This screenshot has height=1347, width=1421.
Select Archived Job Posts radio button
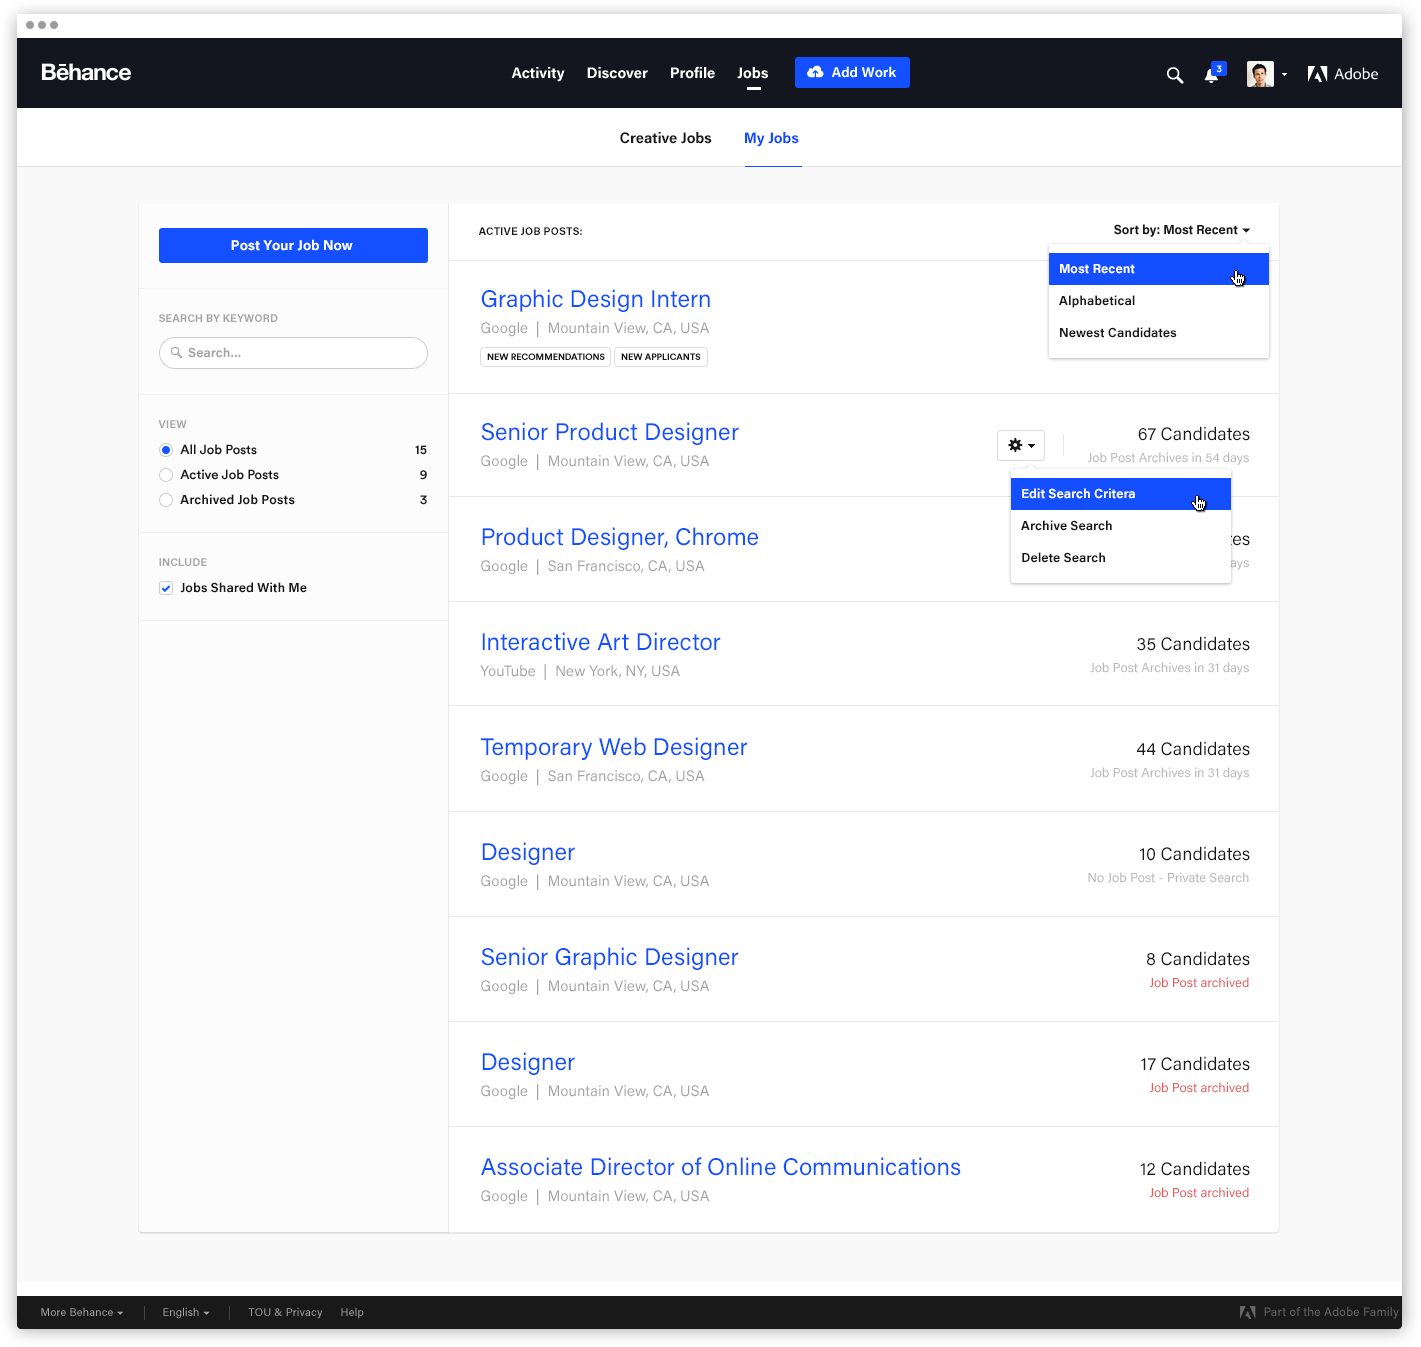point(166,500)
